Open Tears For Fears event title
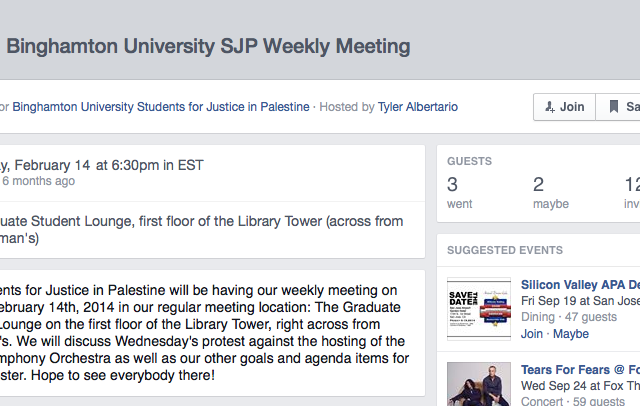 click(x=580, y=370)
